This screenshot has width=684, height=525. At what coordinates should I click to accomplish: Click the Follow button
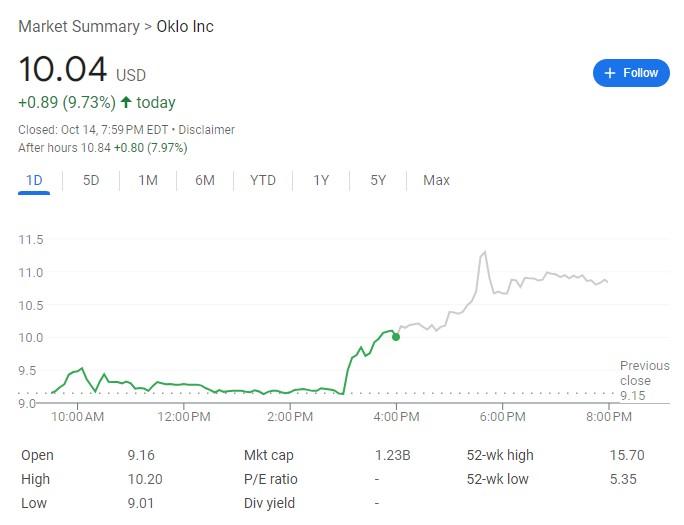point(631,73)
